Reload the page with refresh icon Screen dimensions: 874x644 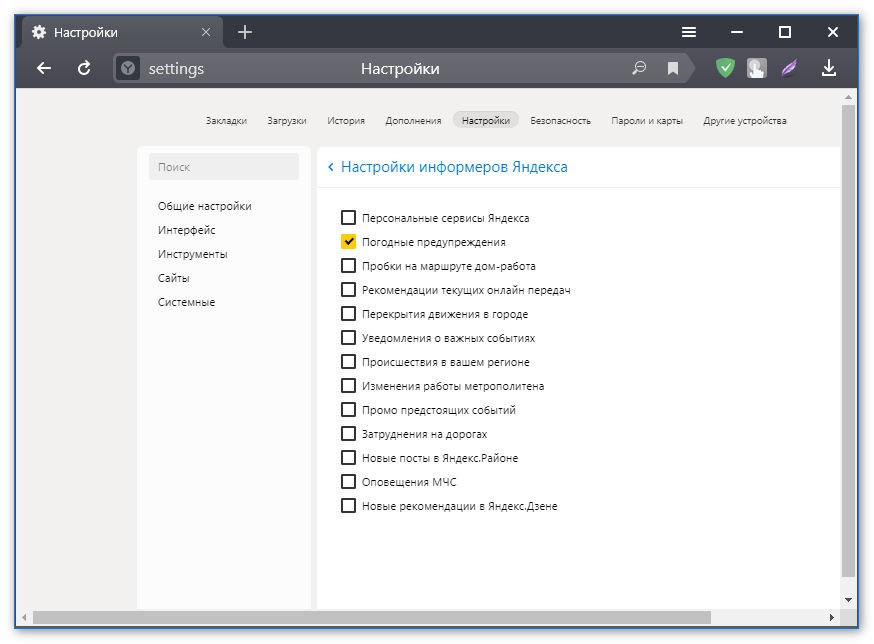tap(84, 69)
